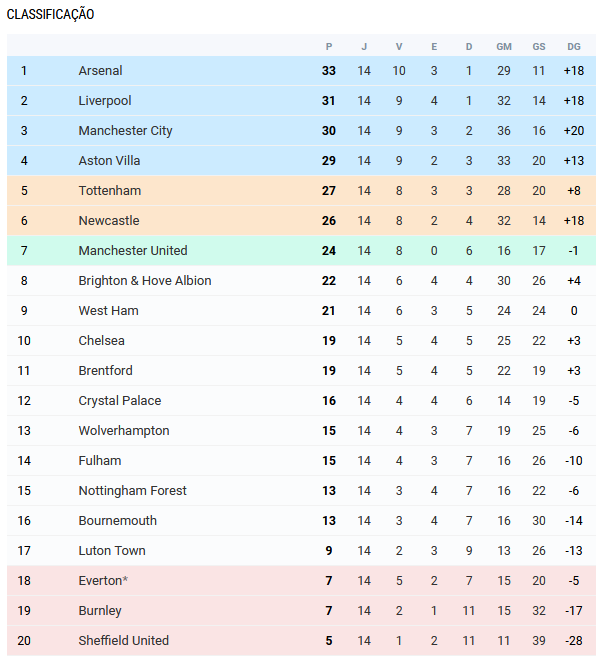Click the P points column header
Screen dimensions: 596x657
click(329, 47)
